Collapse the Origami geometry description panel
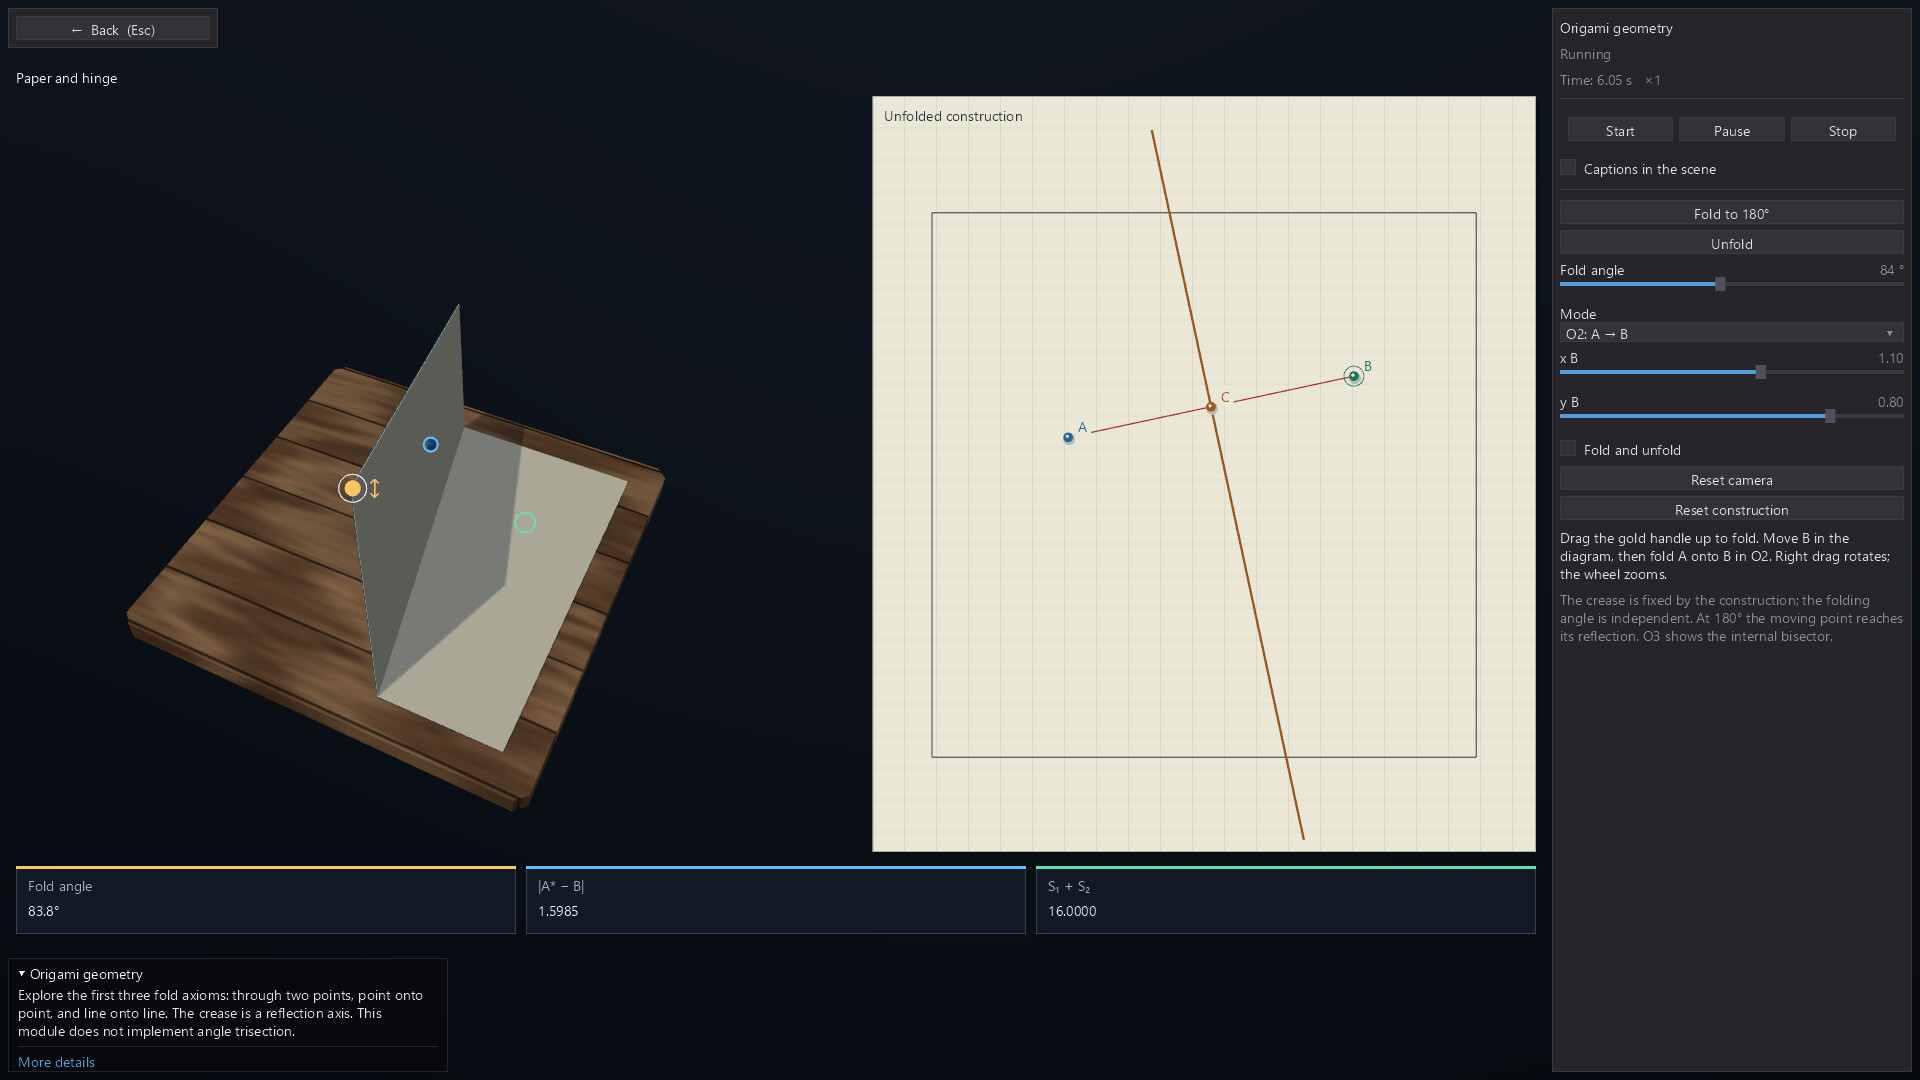Viewport: 1920px width, 1080px height. (x=22, y=974)
